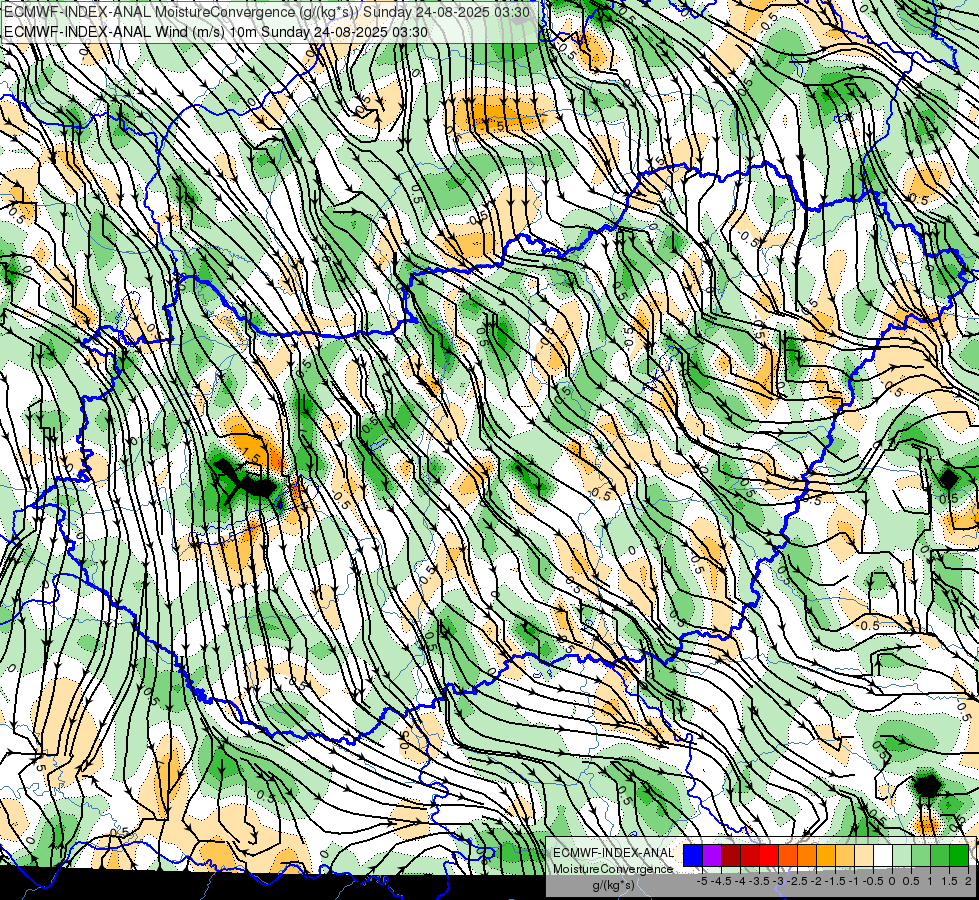This screenshot has width=979, height=900.
Task: Click the legend tick value -4.5
Action: 721,881
